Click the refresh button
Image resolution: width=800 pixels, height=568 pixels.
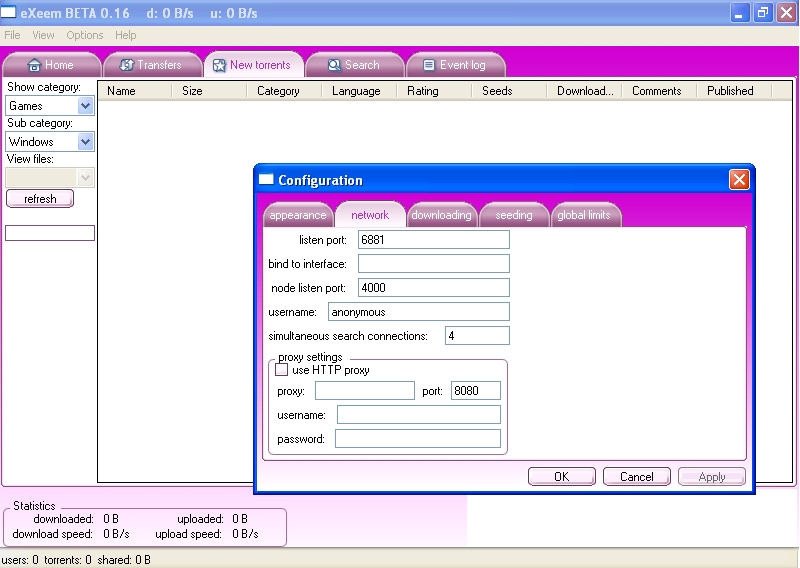click(40, 199)
